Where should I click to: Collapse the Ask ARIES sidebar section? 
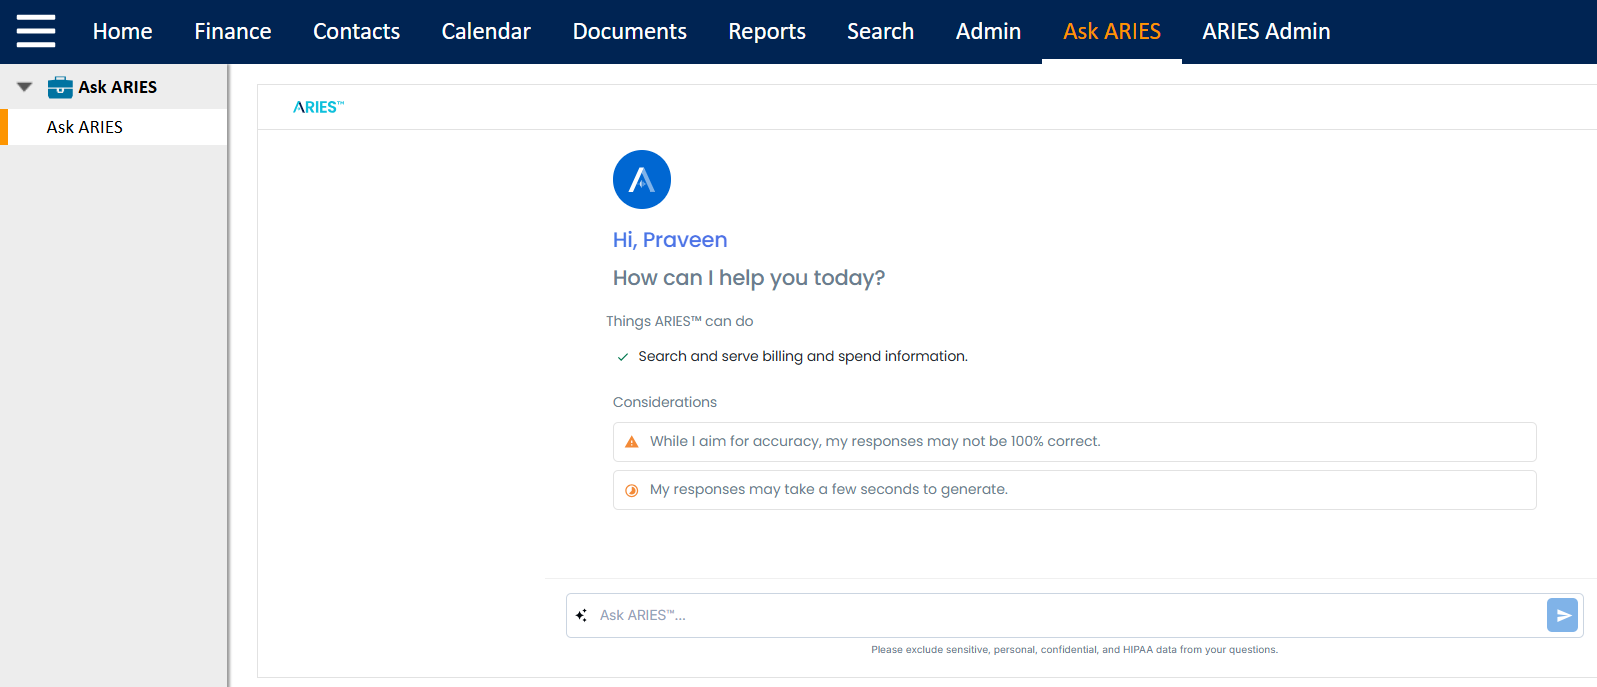pyautogui.click(x=25, y=87)
